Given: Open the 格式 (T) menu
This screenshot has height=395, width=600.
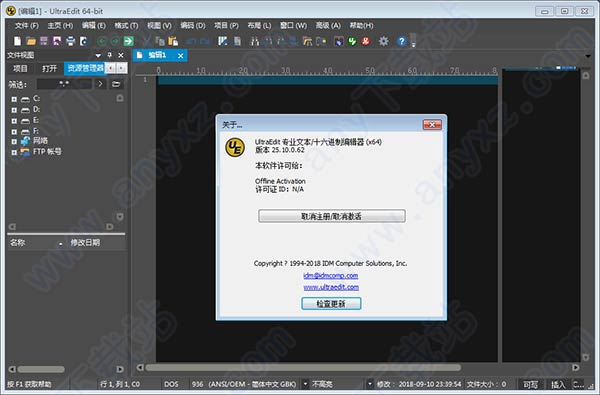Looking at the screenshot, I should (x=126, y=25).
